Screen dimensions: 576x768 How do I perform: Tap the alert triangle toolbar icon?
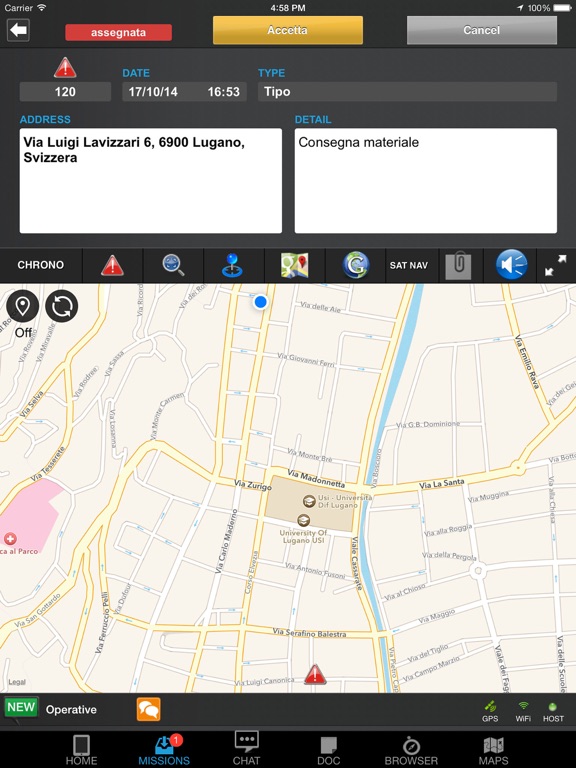pyautogui.click(x=112, y=265)
